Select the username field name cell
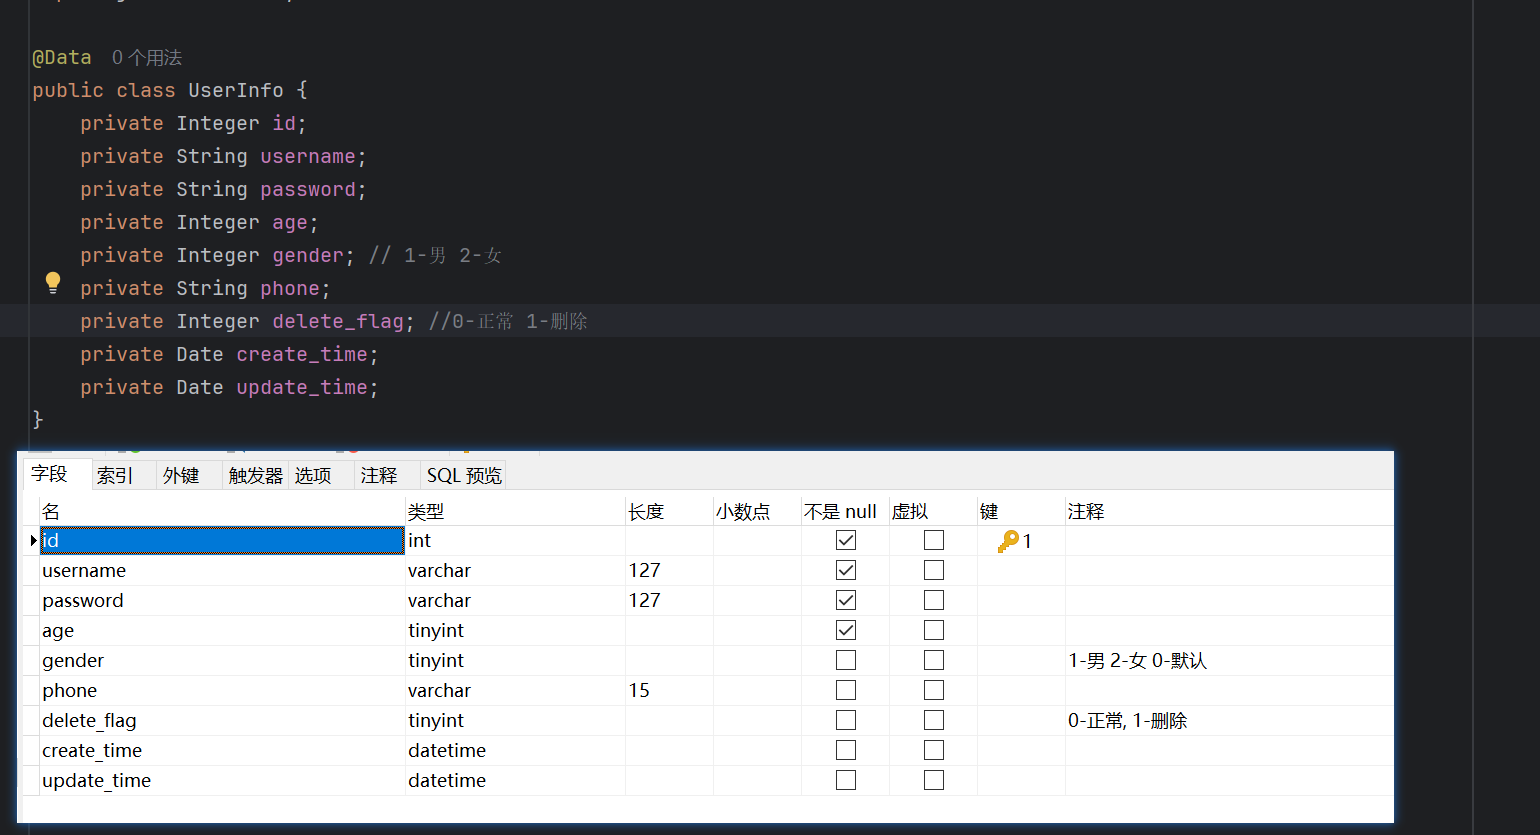Screen dimensions: 1540x835 tap(222, 571)
